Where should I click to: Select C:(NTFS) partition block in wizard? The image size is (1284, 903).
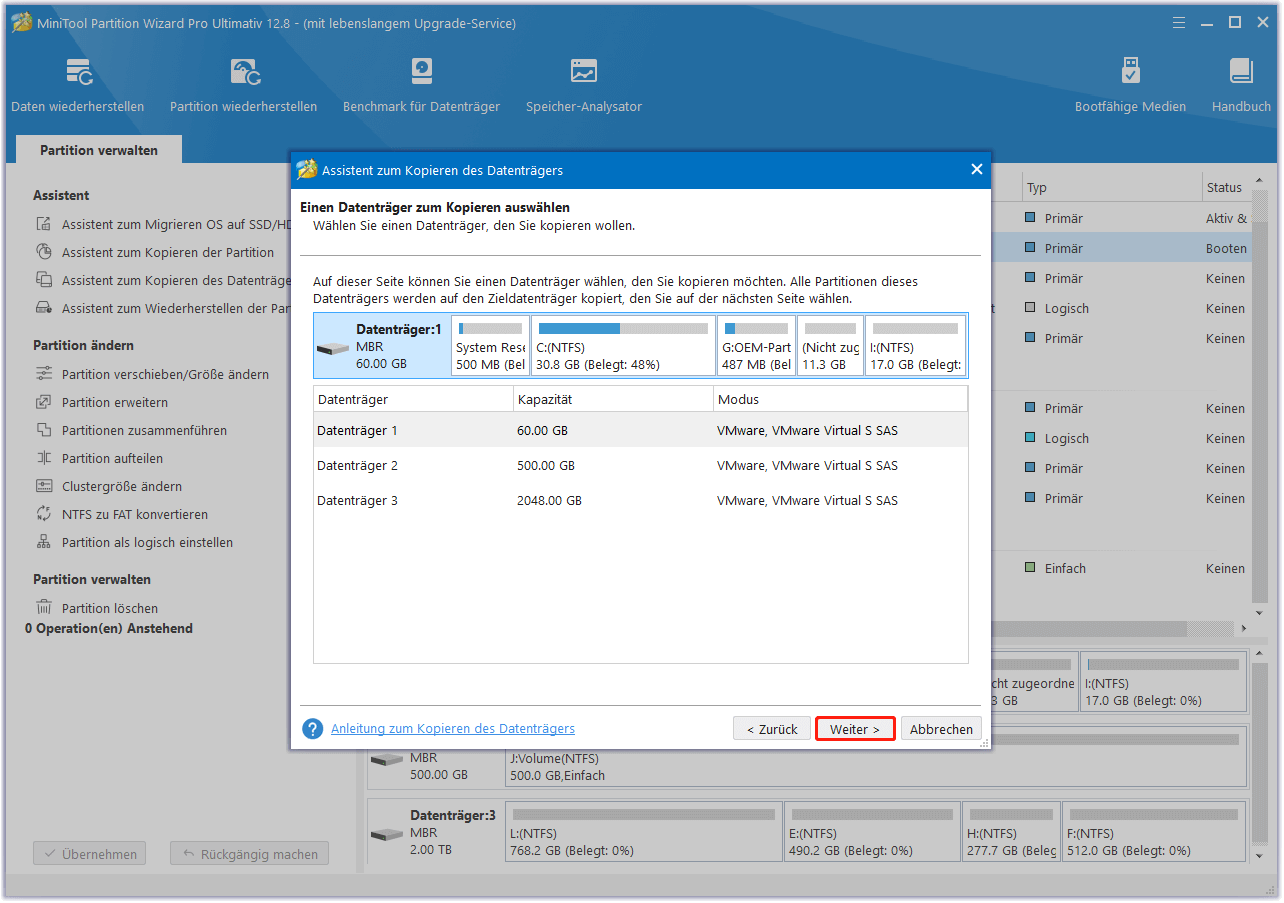pos(623,346)
